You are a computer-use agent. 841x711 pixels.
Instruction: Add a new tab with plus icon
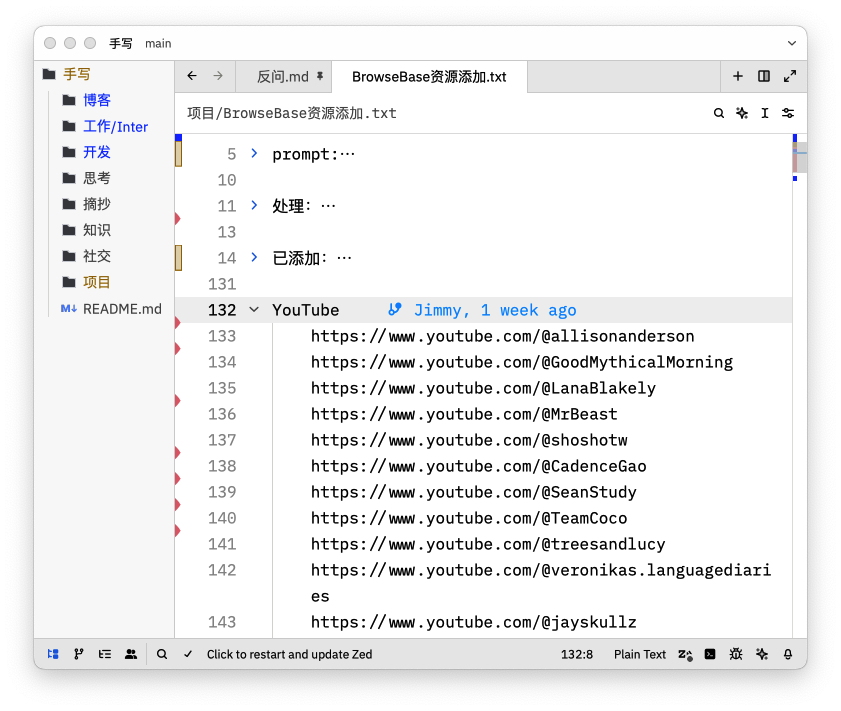[x=737, y=76]
